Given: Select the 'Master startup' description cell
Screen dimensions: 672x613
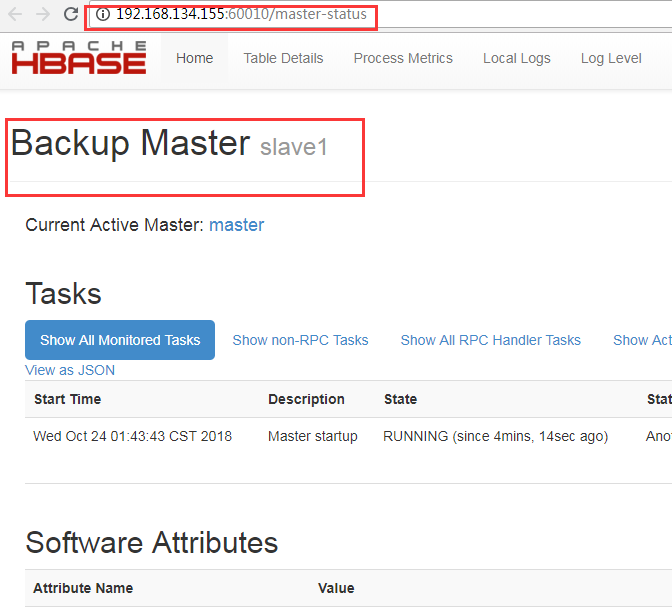Looking at the screenshot, I should pyautogui.click(x=313, y=436).
